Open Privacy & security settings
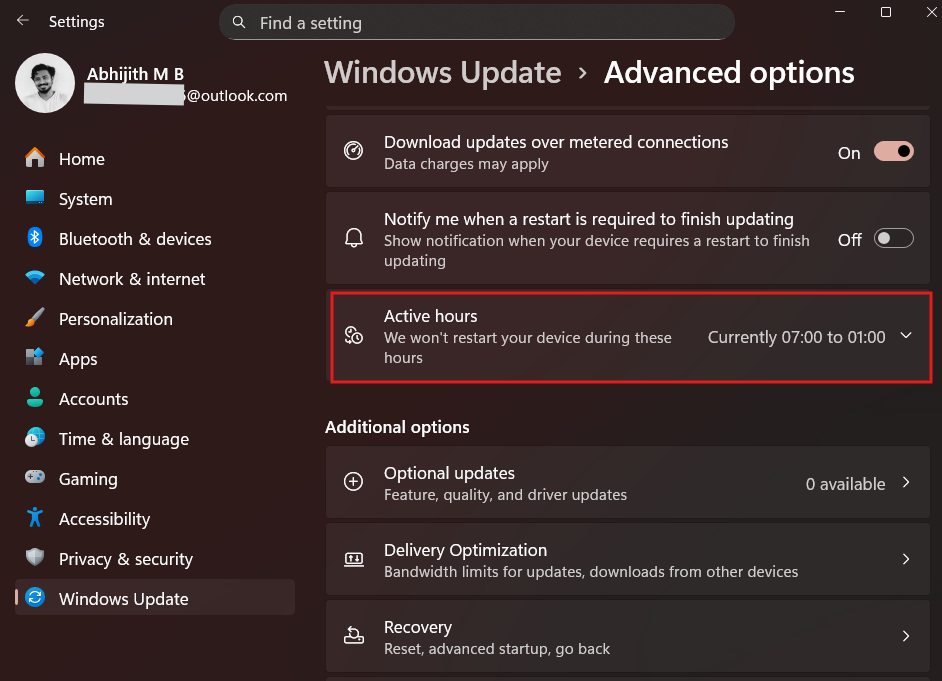The height and width of the screenshot is (681, 942). tap(125, 559)
